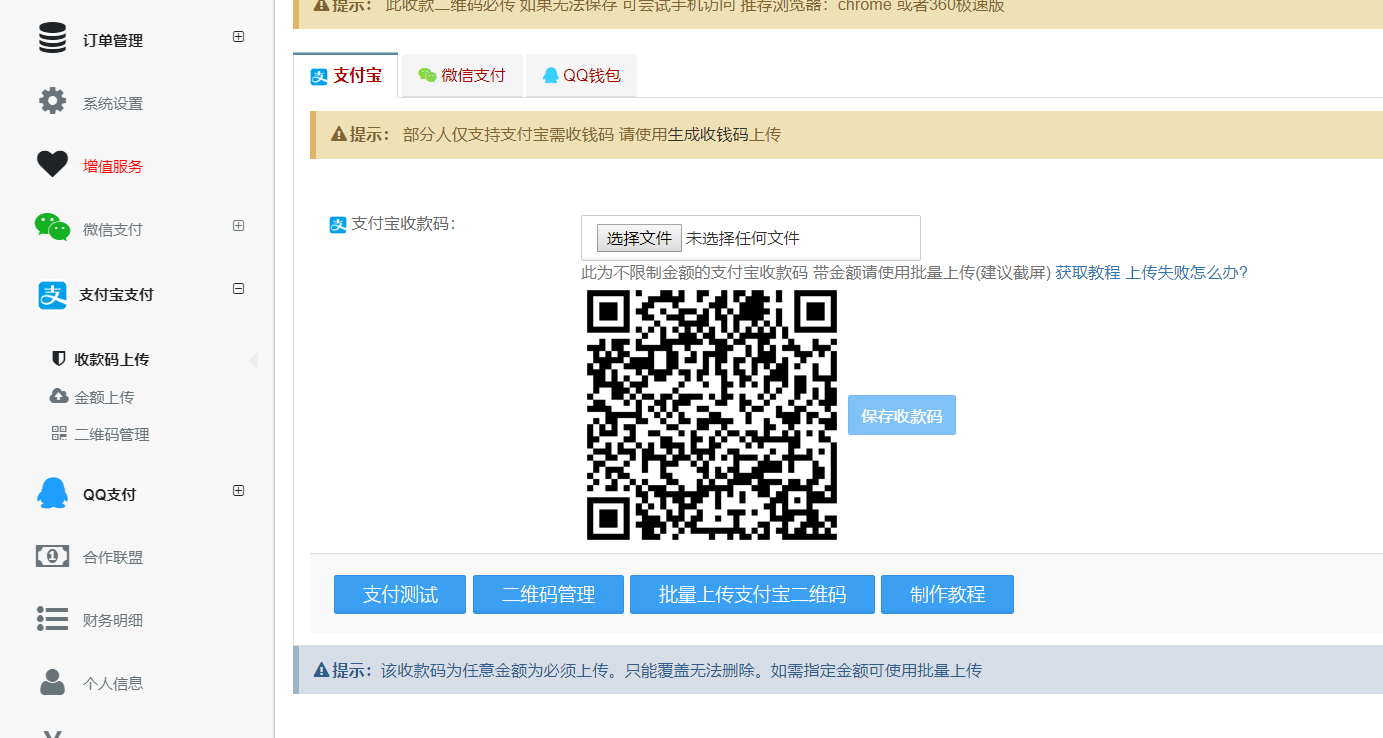Open 财务明细 in the sidebar
This screenshot has width=1383, height=738.
(113, 621)
